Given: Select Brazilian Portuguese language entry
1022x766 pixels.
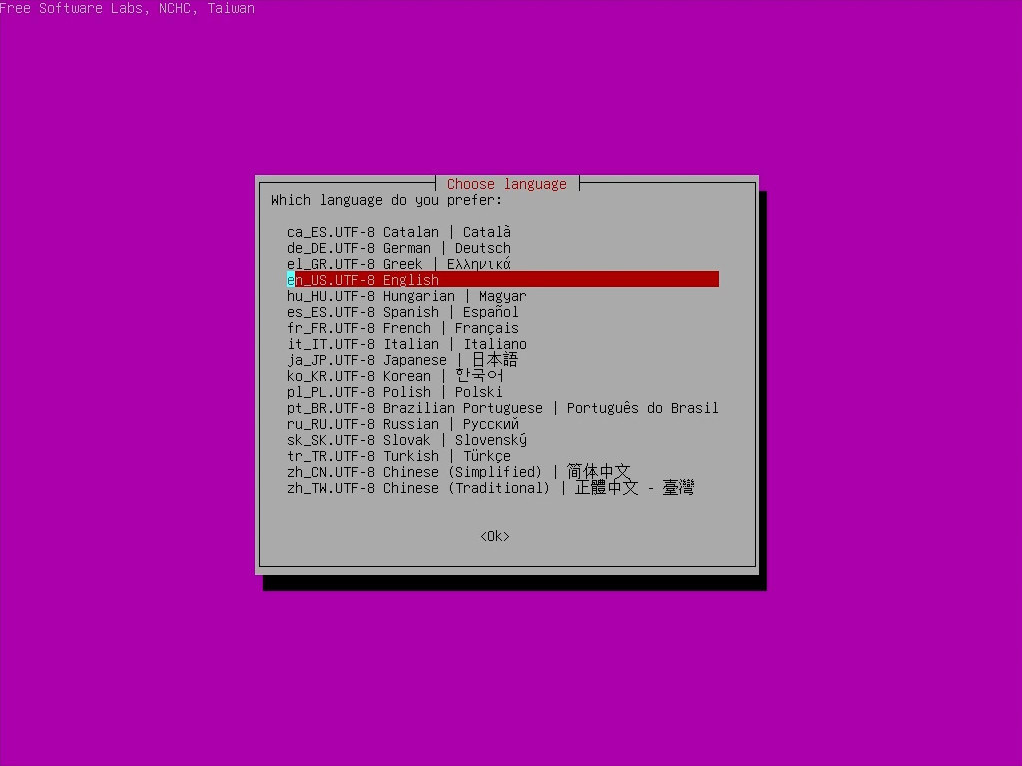Looking at the screenshot, I should [502, 408].
